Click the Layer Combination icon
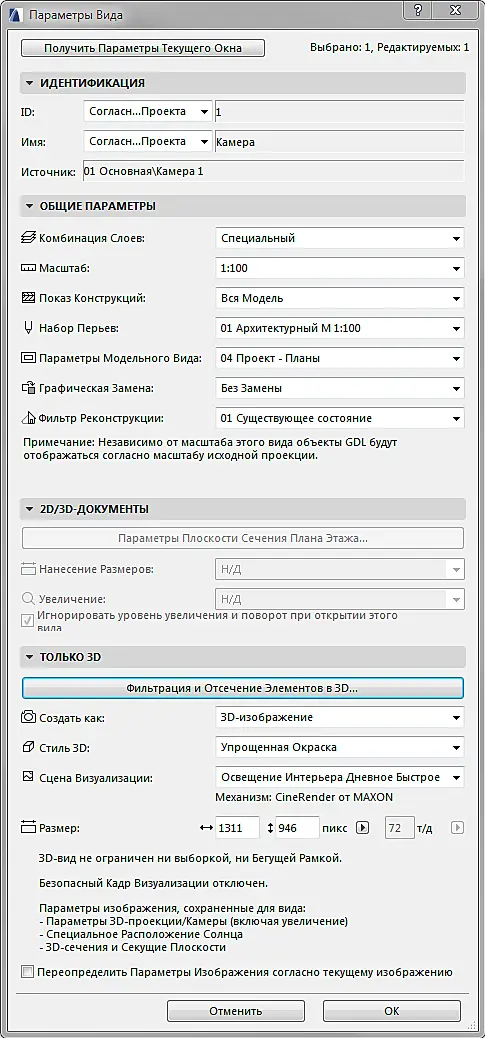Viewport: 485px width, 1038px height. coord(29,238)
